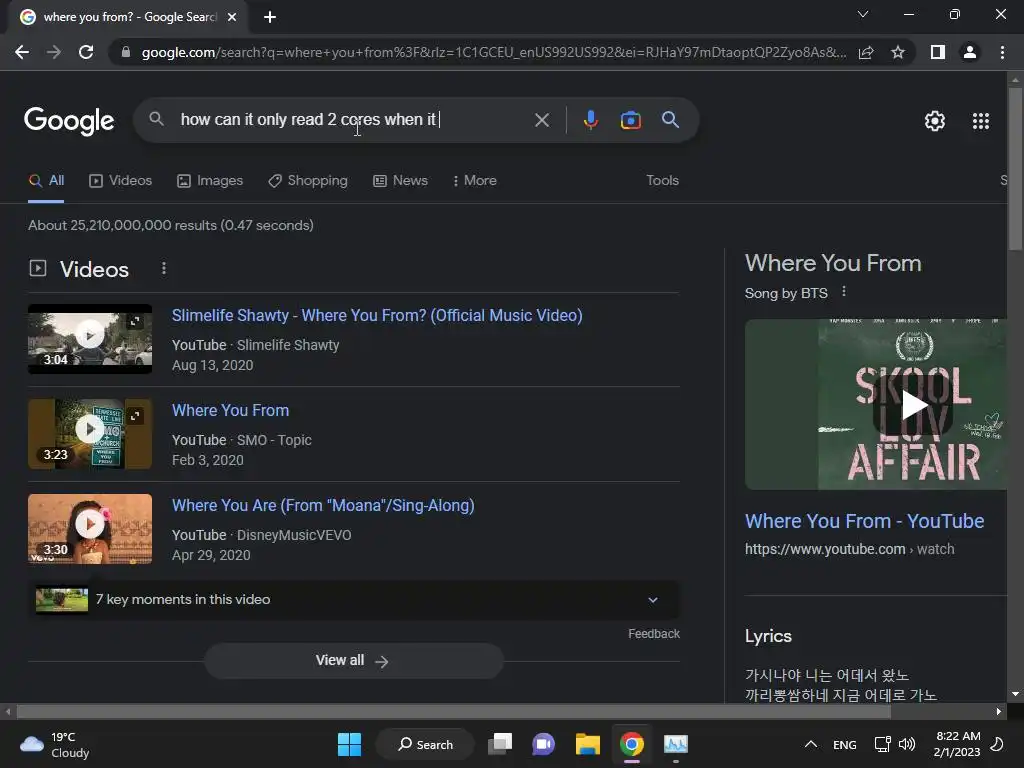Open the SMO Where You From video link

point(231,410)
